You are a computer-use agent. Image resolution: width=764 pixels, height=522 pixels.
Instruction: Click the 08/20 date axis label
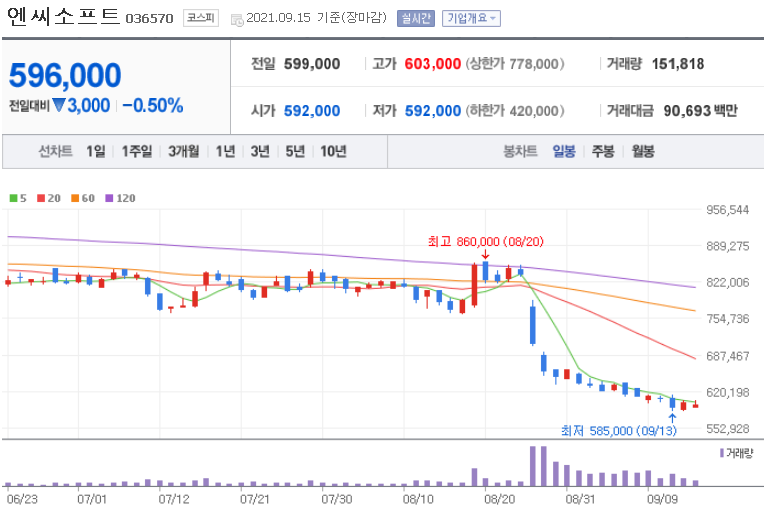coord(499,499)
